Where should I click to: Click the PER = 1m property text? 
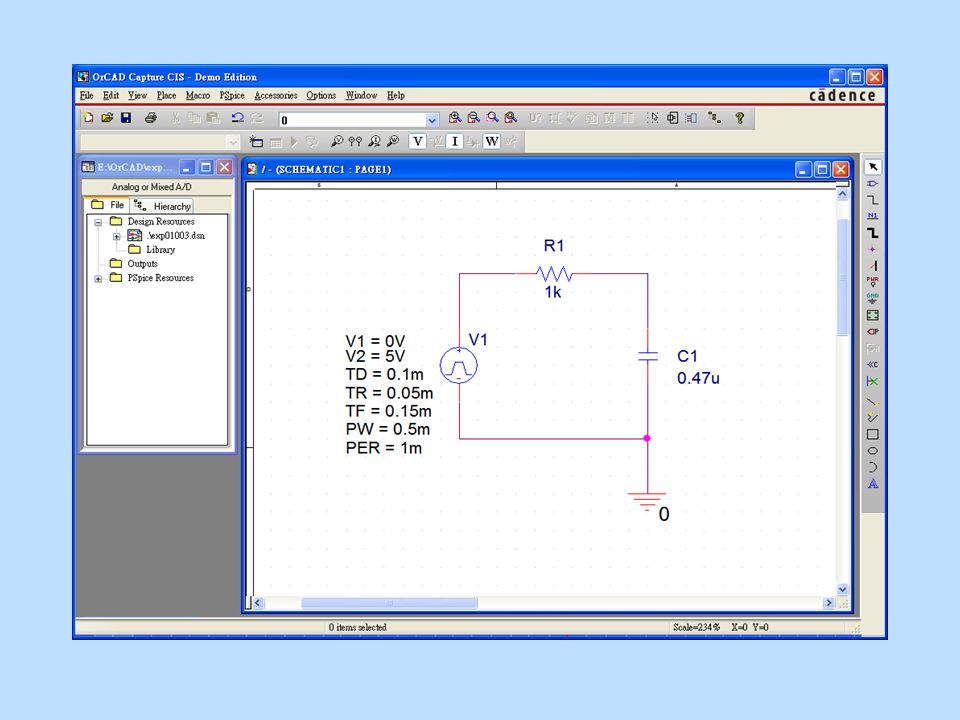point(384,448)
